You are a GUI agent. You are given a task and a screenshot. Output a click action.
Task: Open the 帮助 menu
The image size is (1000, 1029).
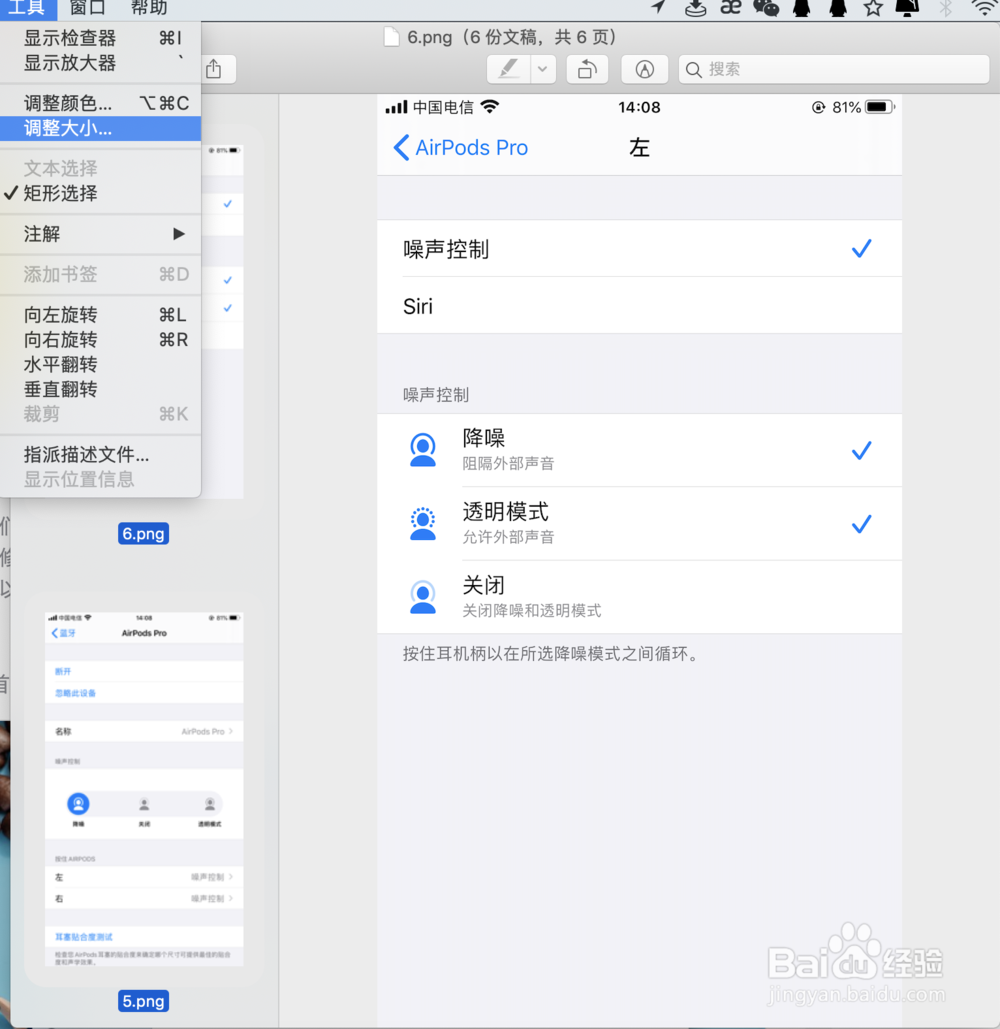pyautogui.click(x=149, y=8)
